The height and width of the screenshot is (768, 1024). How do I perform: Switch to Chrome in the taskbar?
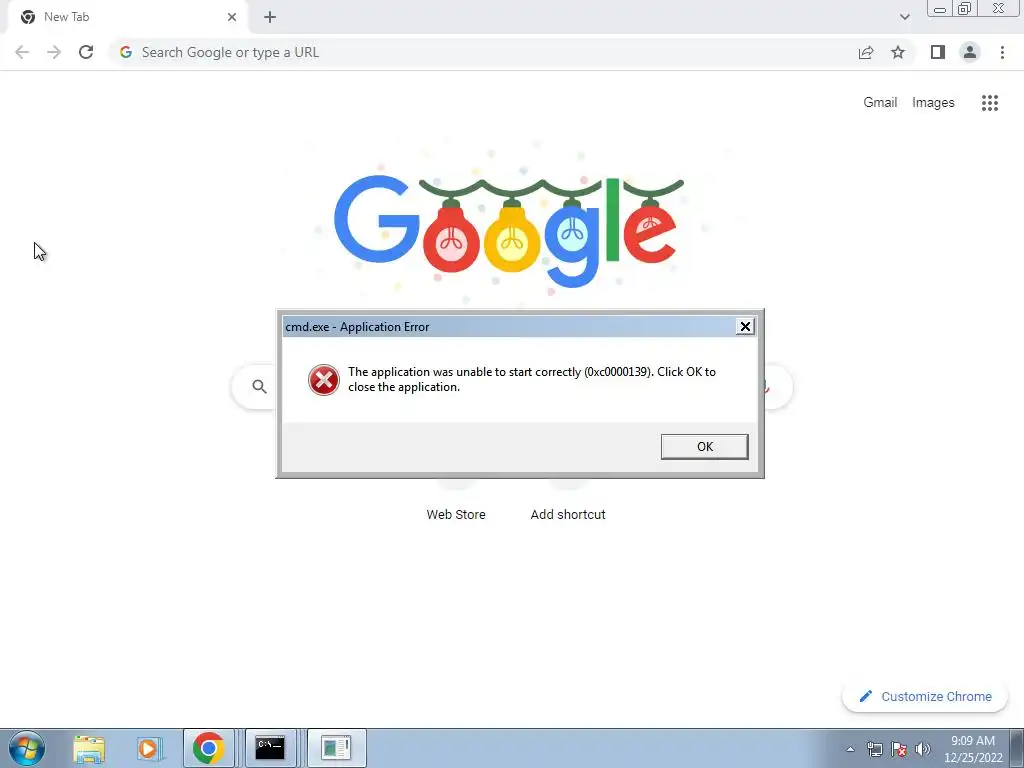[208, 748]
